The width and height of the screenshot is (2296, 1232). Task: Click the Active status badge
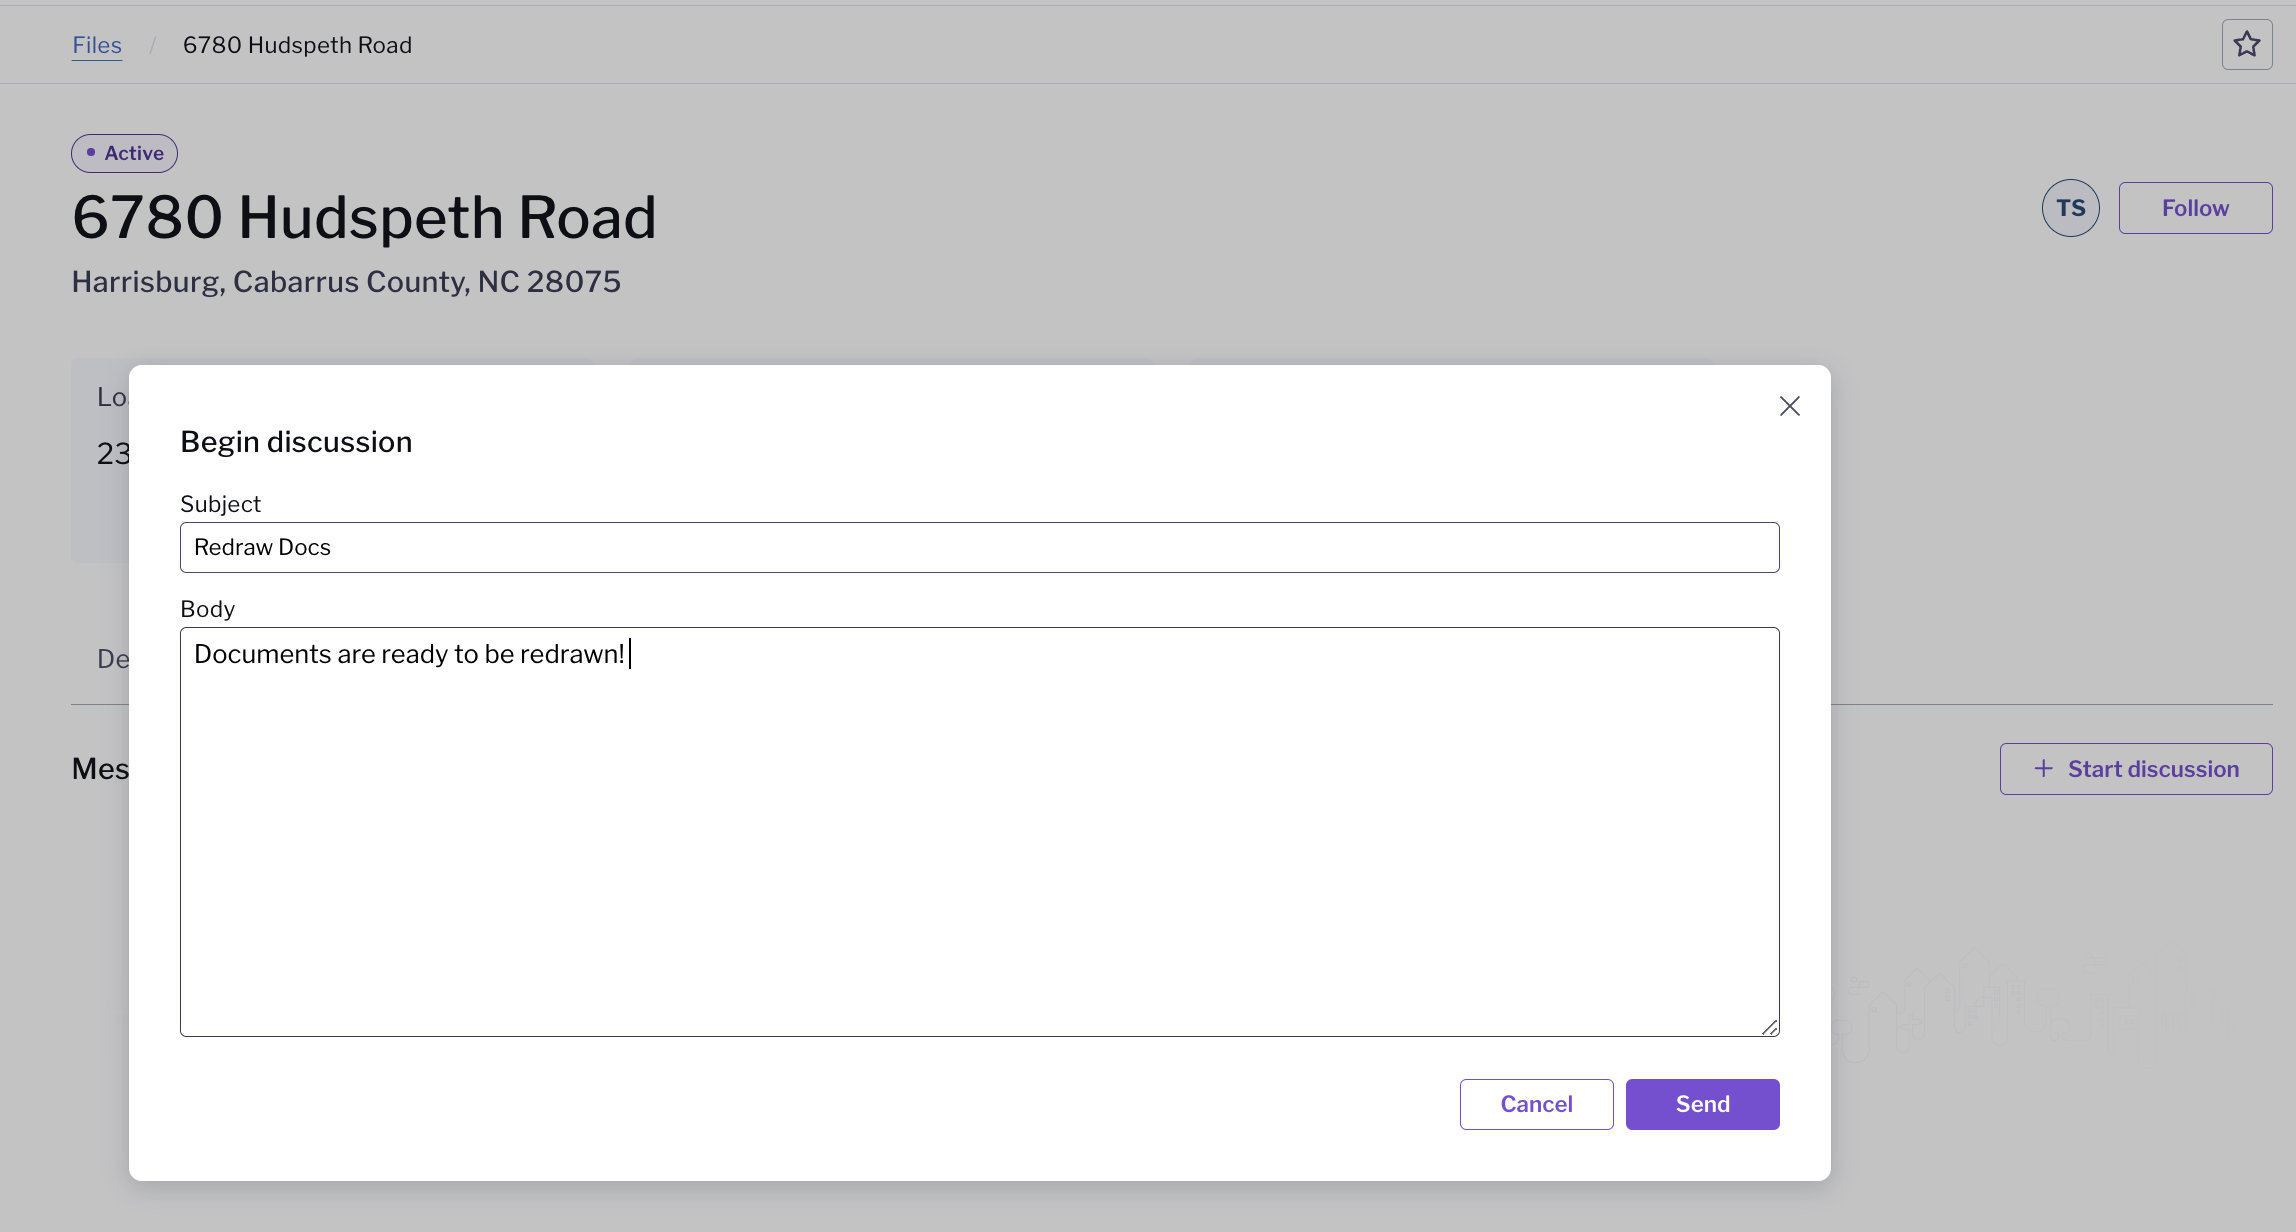124,153
